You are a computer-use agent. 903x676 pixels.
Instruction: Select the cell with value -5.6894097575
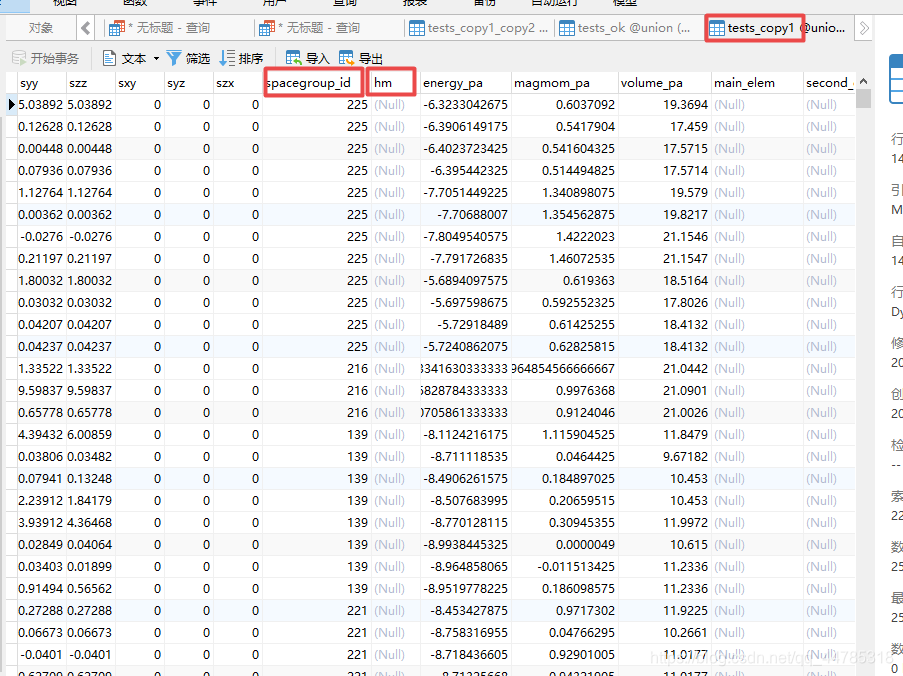(465, 280)
